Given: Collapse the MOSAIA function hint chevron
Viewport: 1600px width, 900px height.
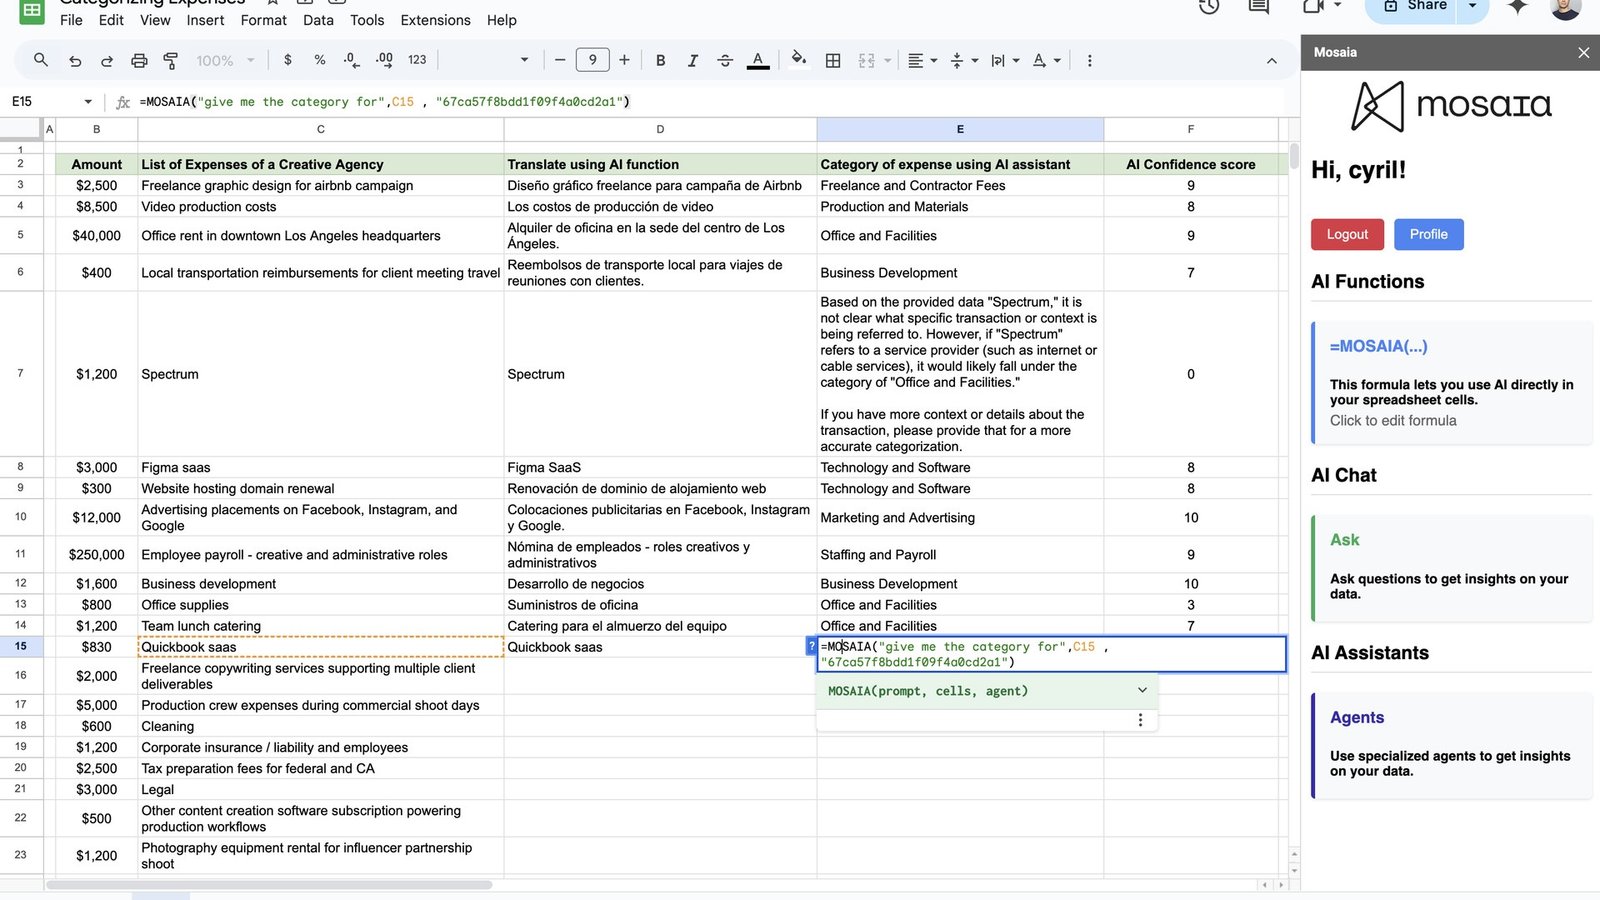Looking at the screenshot, I should 1142,690.
